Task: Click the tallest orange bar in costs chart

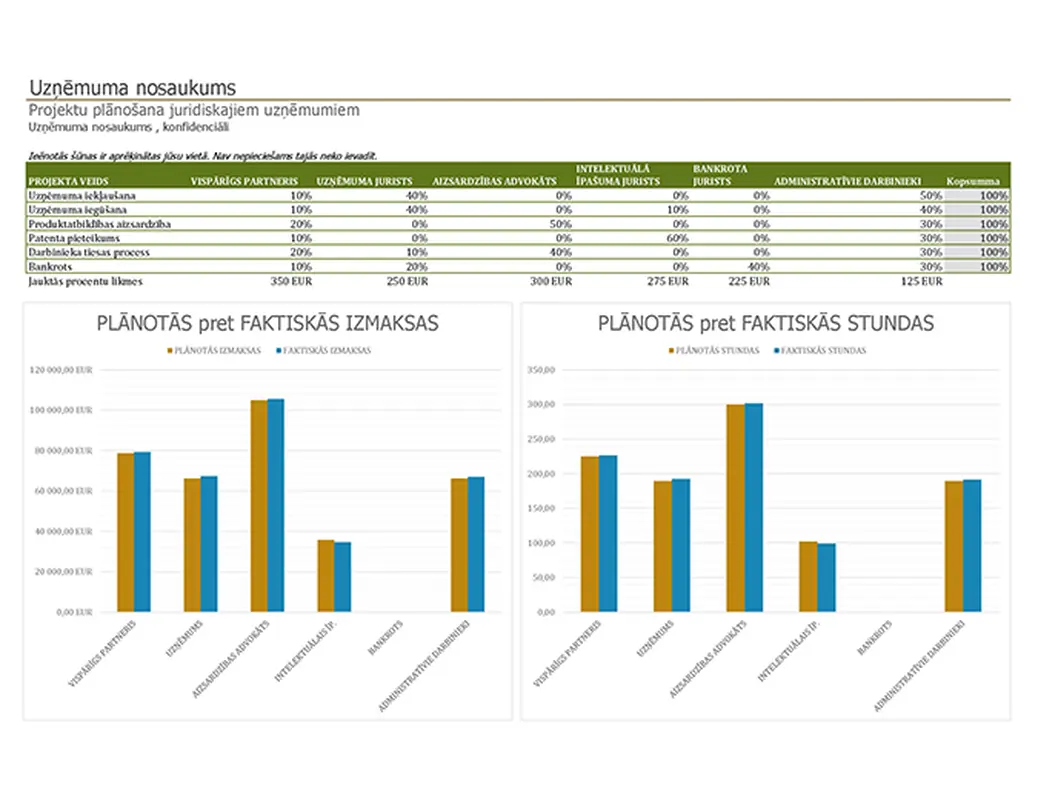Action: (x=259, y=505)
